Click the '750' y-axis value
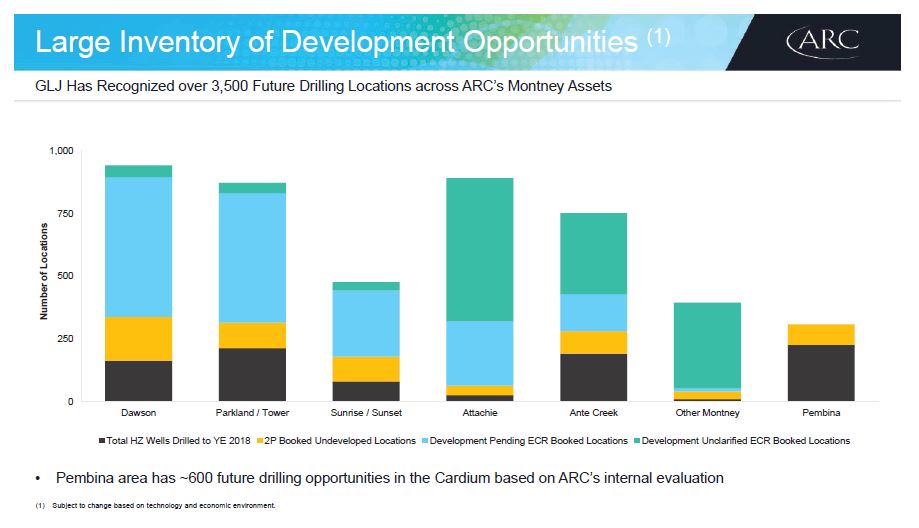The width and height of the screenshot is (919, 528). pyautogui.click(x=66, y=213)
